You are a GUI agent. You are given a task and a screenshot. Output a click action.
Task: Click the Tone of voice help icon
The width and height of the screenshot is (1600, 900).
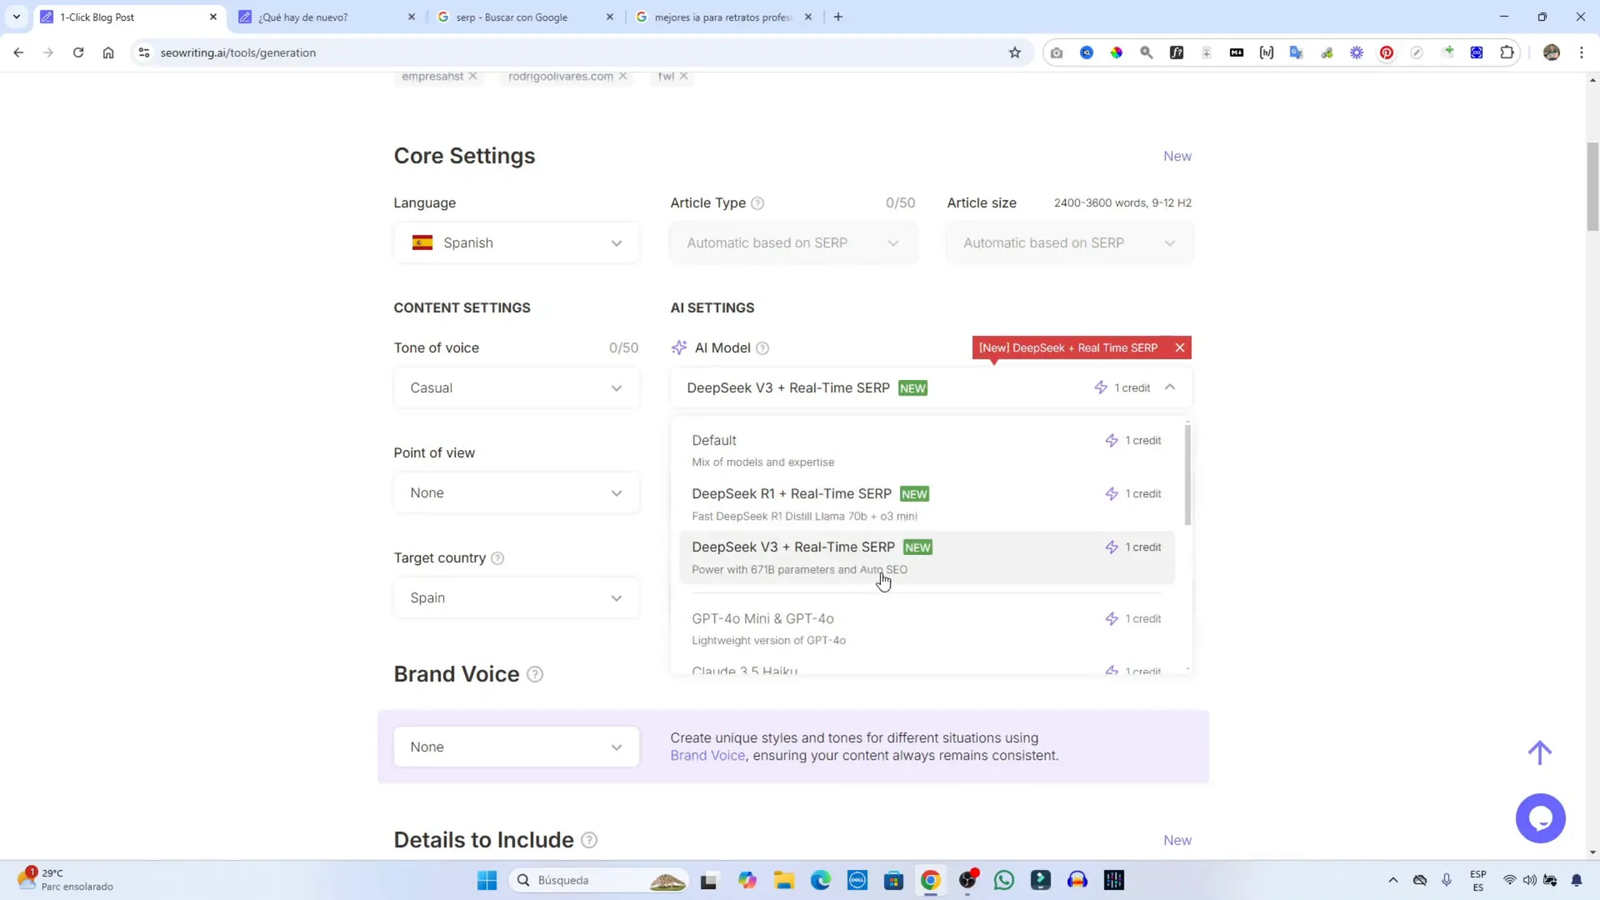(497, 347)
